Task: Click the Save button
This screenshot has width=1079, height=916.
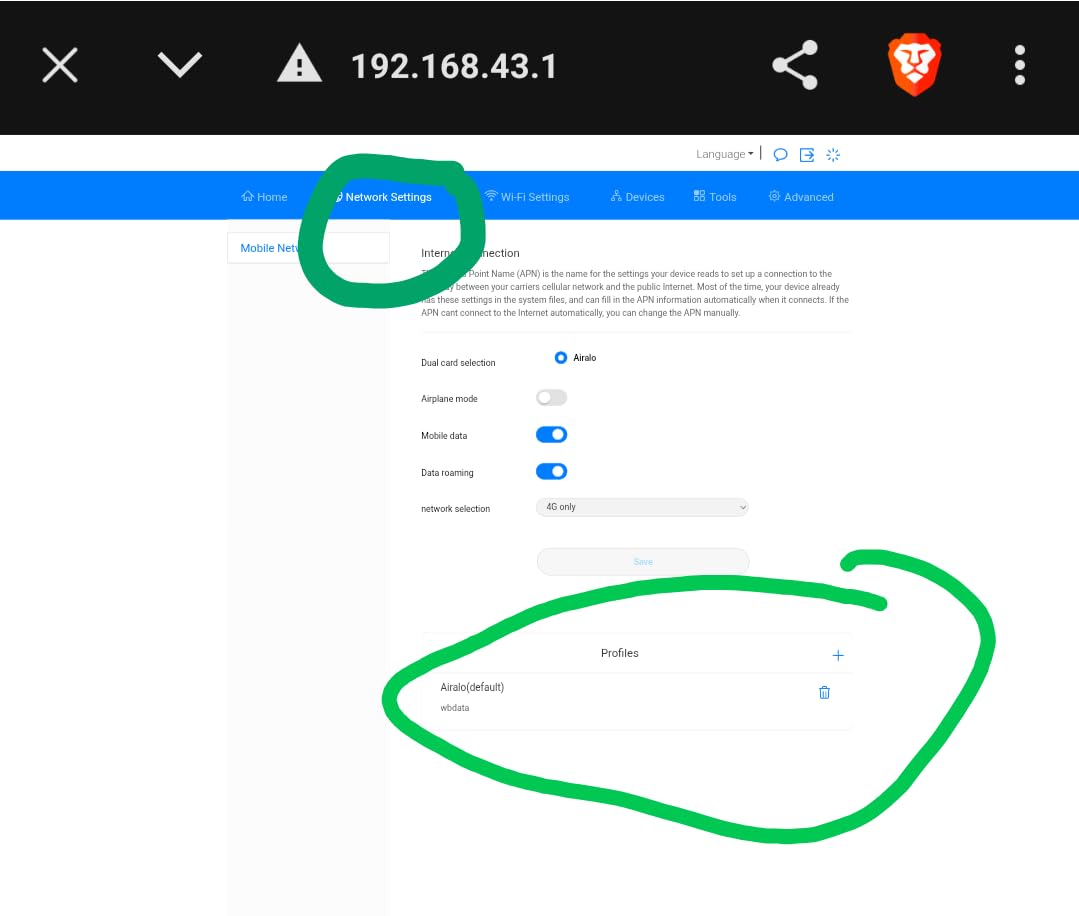Action: [643, 562]
